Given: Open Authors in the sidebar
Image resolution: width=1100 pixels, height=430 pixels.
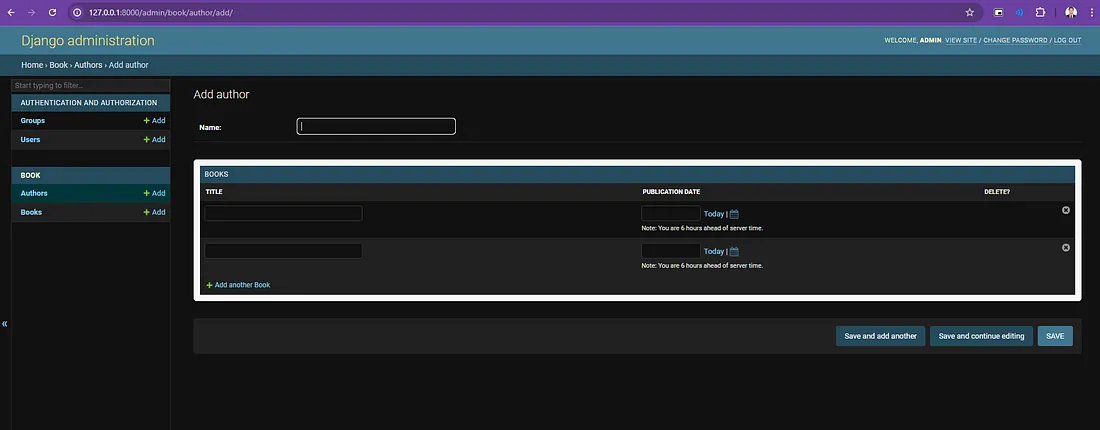Looking at the screenshot, I should coord(34,193).
